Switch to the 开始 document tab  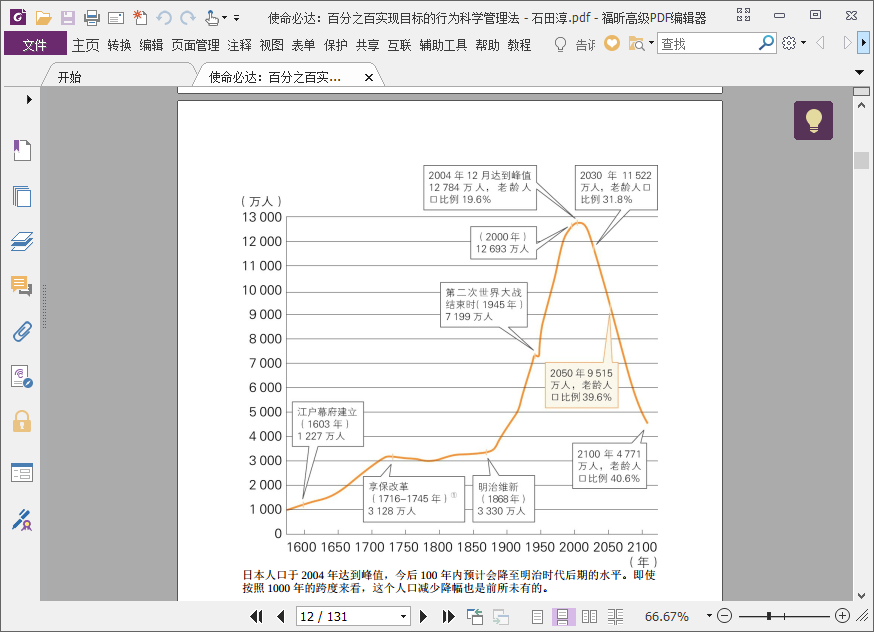[x=70, y=77]
